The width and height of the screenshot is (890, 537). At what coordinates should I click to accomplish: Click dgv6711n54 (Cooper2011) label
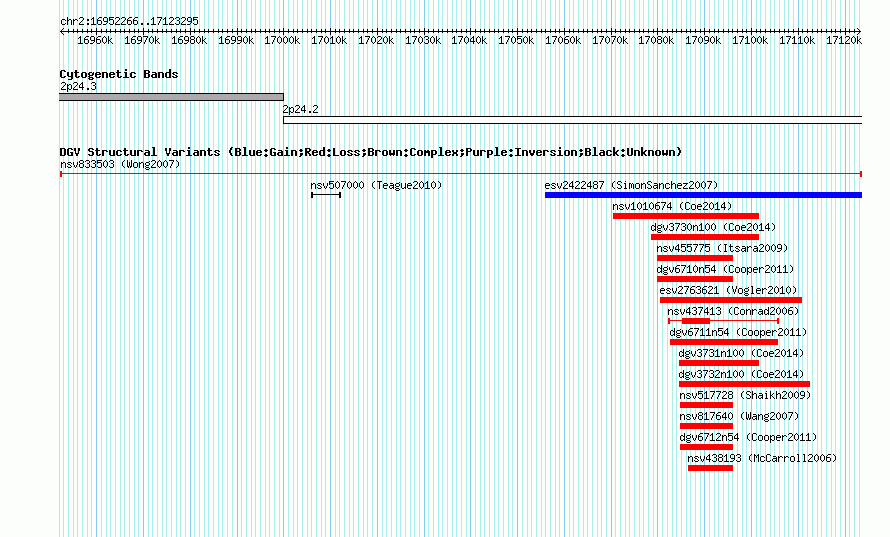click(x=738, y=332)
